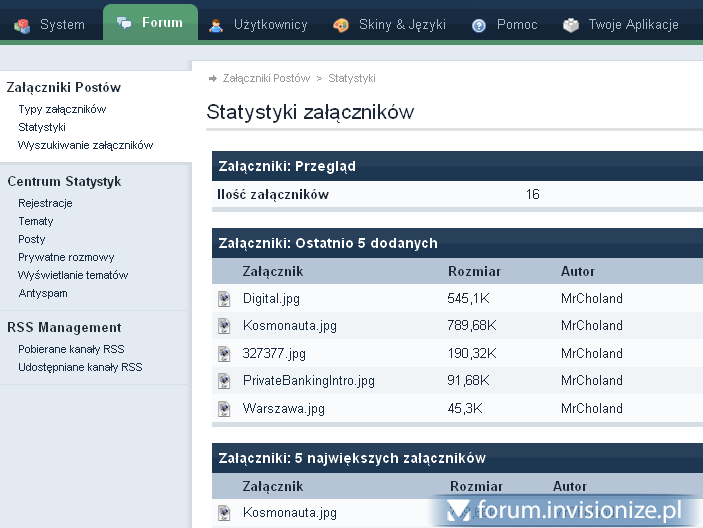Screen dimensions: 703x528
Task: Click the Skiny & Języki palette icon
Action: coord(341,25)
